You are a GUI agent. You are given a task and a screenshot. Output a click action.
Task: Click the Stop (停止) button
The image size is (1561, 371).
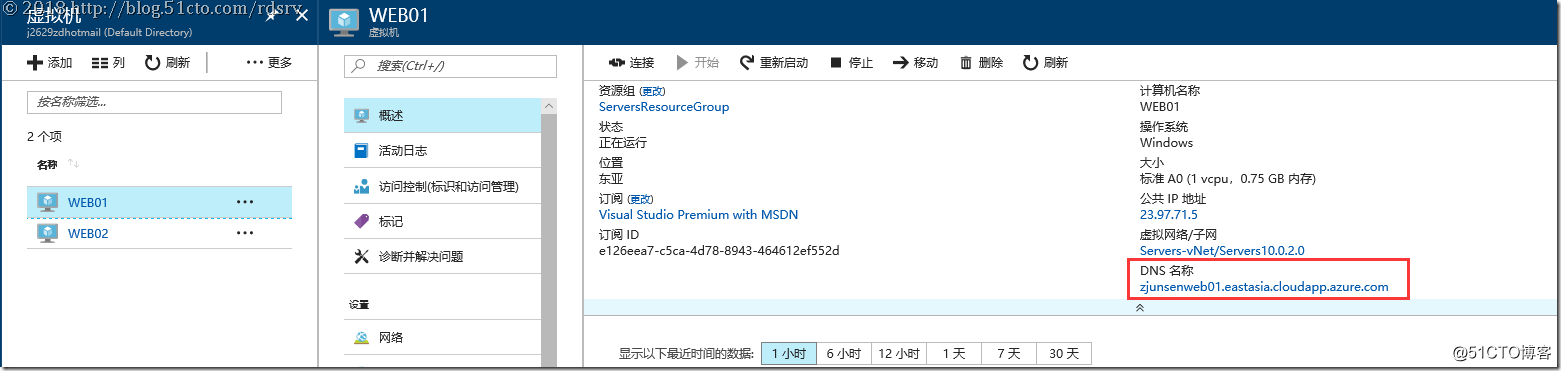(x=851, y=62)
